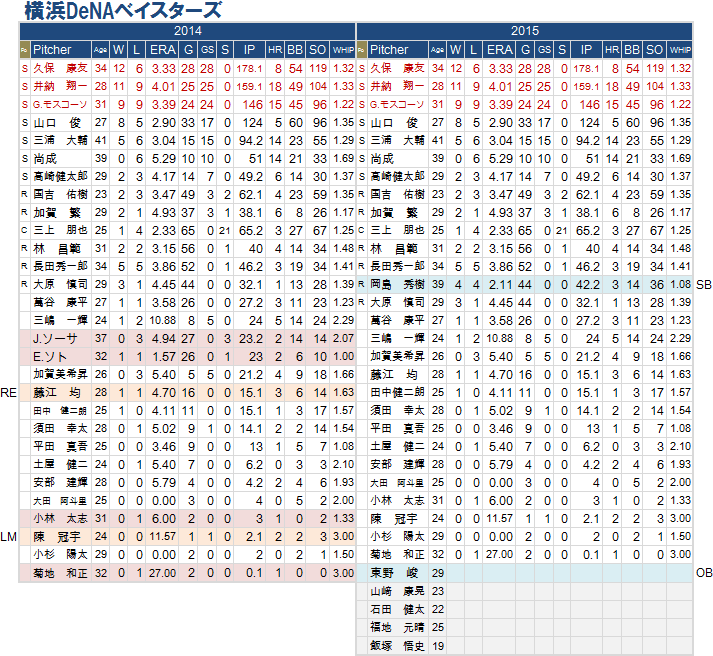
Task: Click the RE label beside 藤江 均 row
Action: (x=8, y=393)
